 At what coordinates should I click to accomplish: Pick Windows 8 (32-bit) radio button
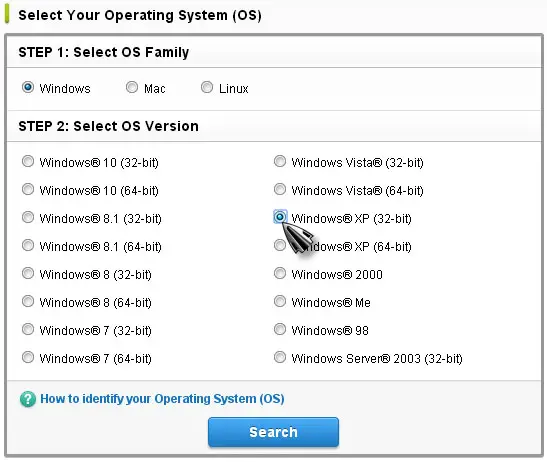pyautogui.click(x=28, y=273)
